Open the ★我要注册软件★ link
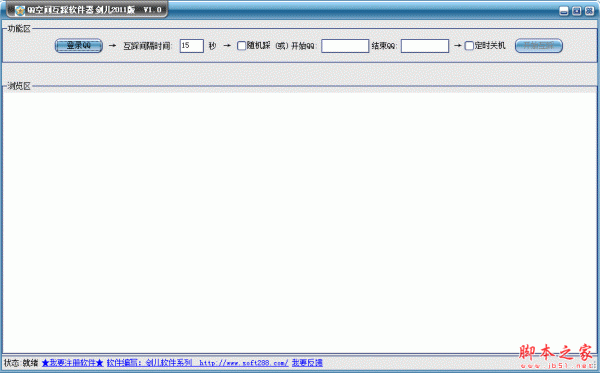Image resolution: width=600 pixels, height=373 pixels. 72,363
